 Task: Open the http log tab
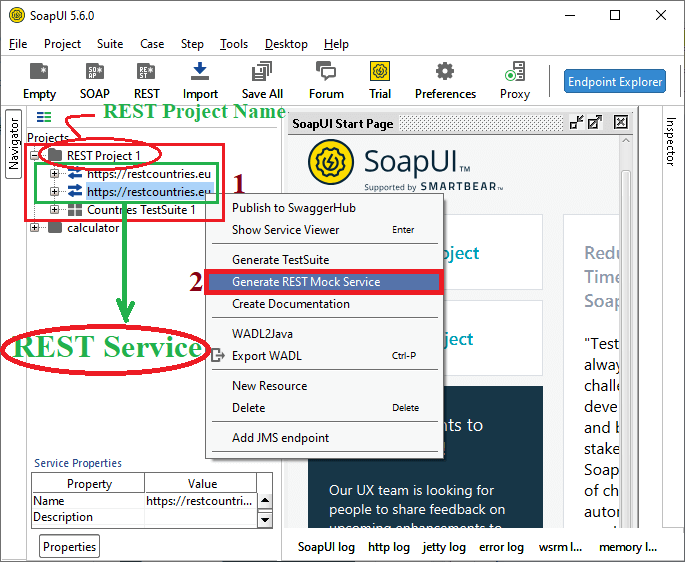coord(389,547)
